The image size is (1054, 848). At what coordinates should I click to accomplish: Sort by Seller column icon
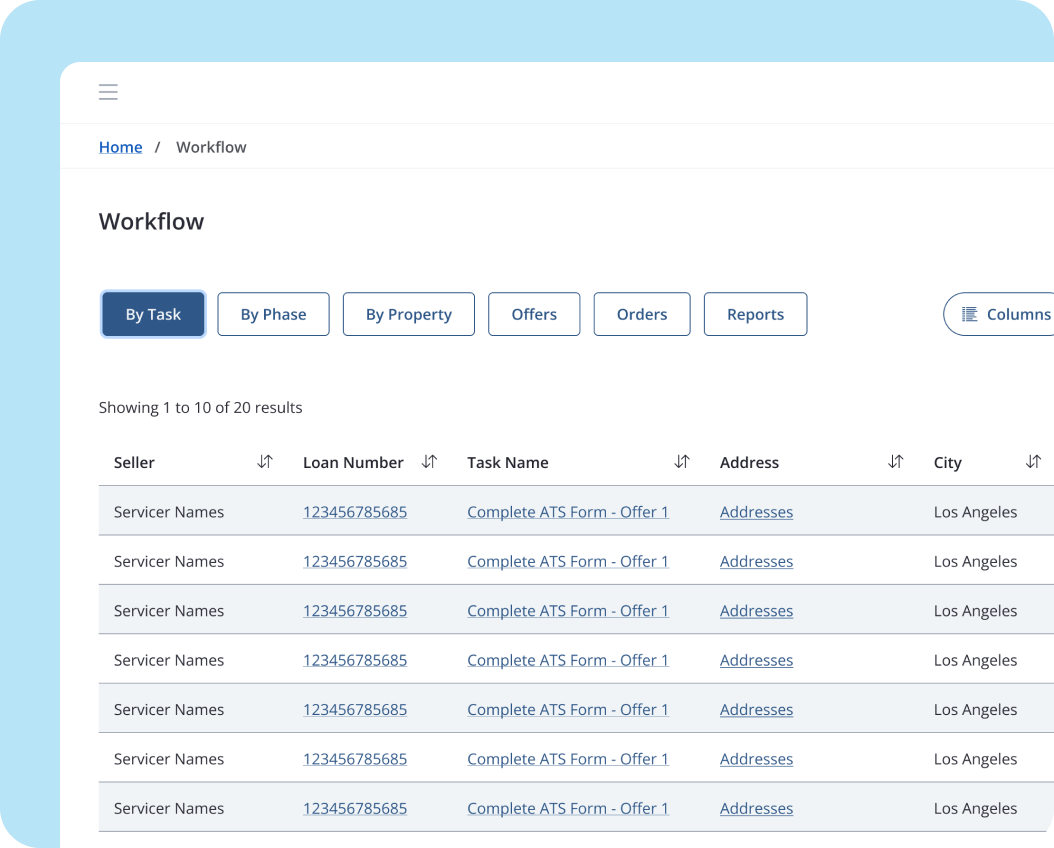point(265,462)
